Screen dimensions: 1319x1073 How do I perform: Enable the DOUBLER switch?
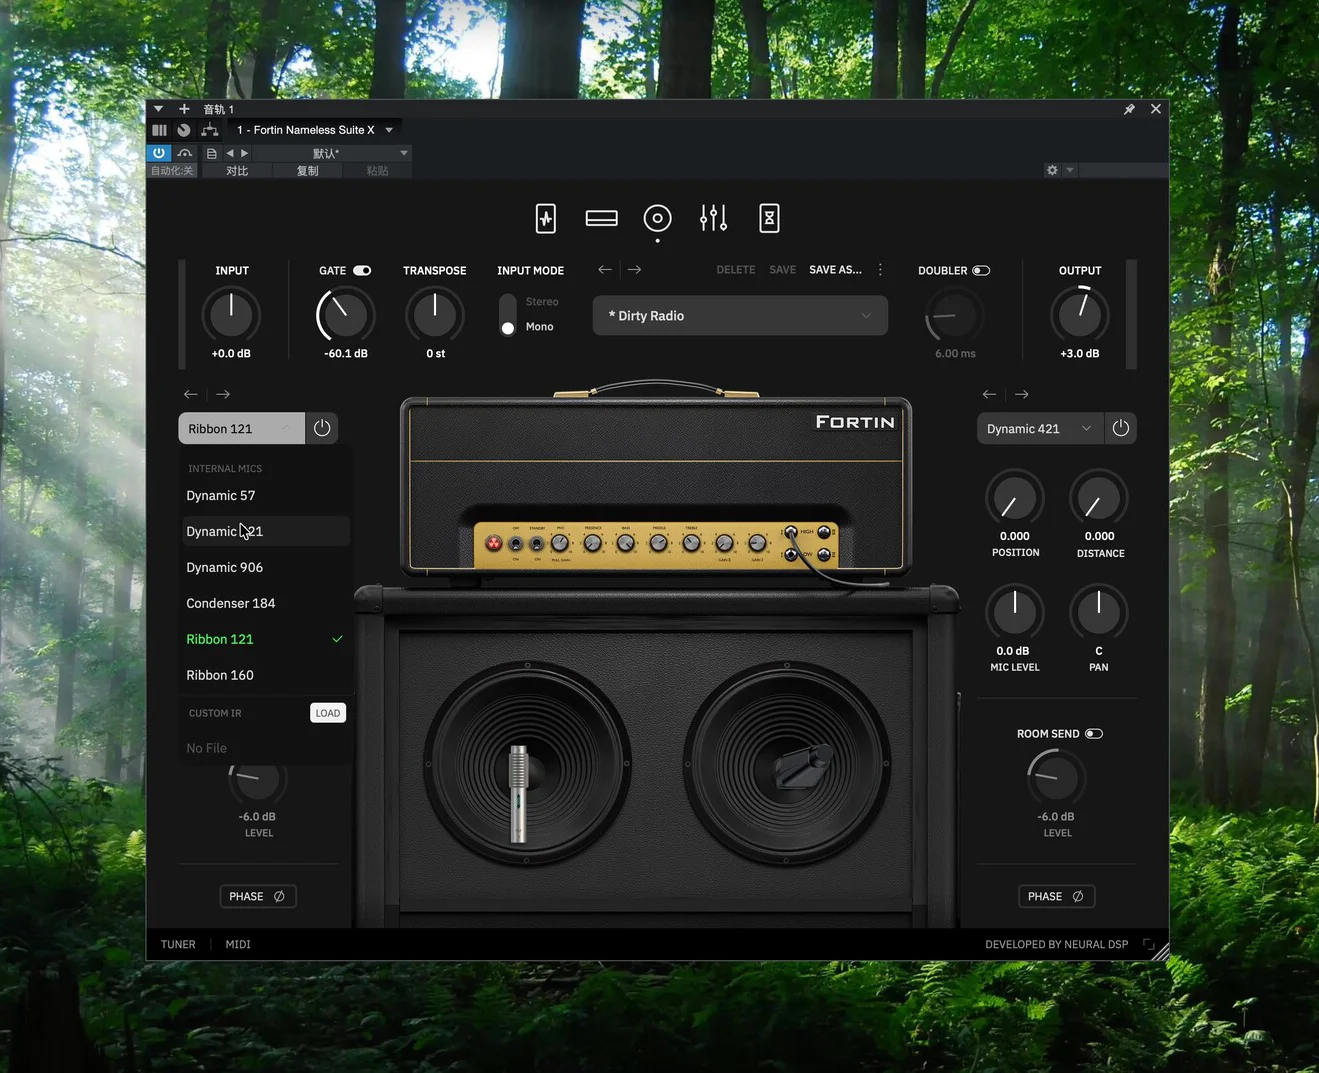pos(981,271)
